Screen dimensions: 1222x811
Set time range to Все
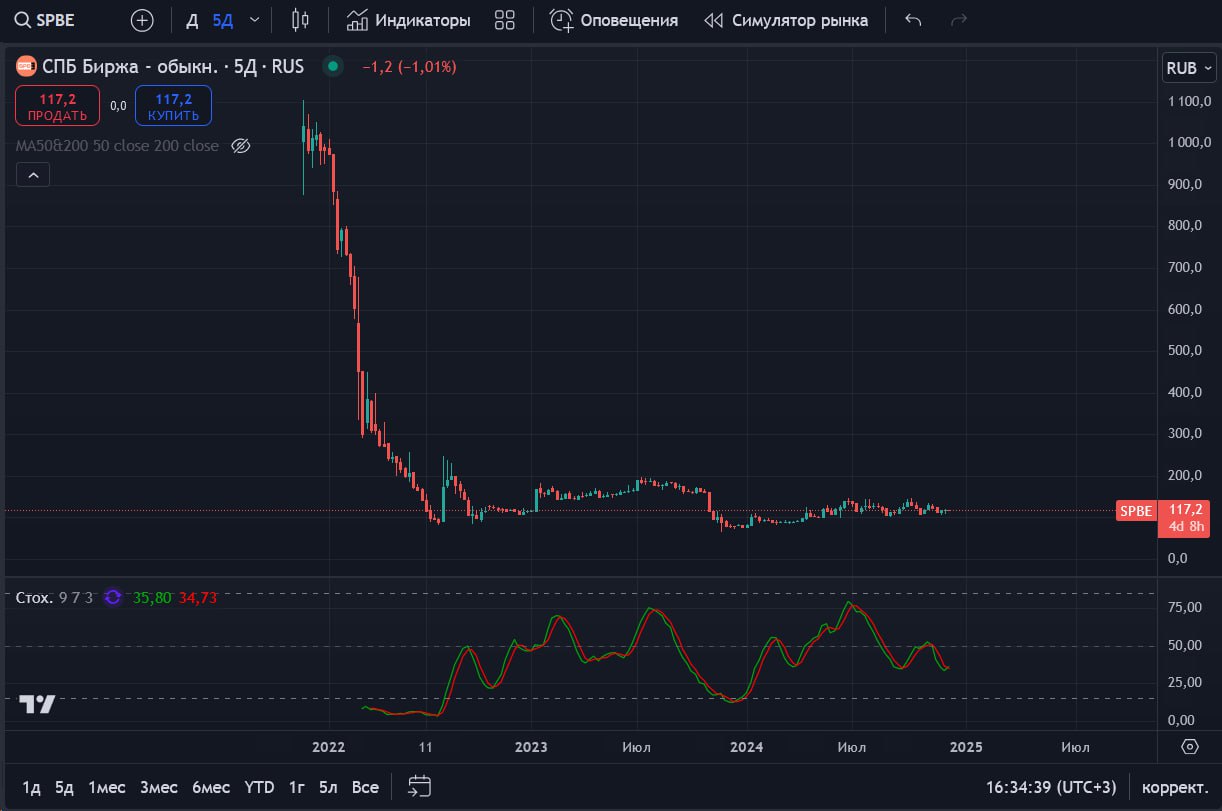(365, 787)
